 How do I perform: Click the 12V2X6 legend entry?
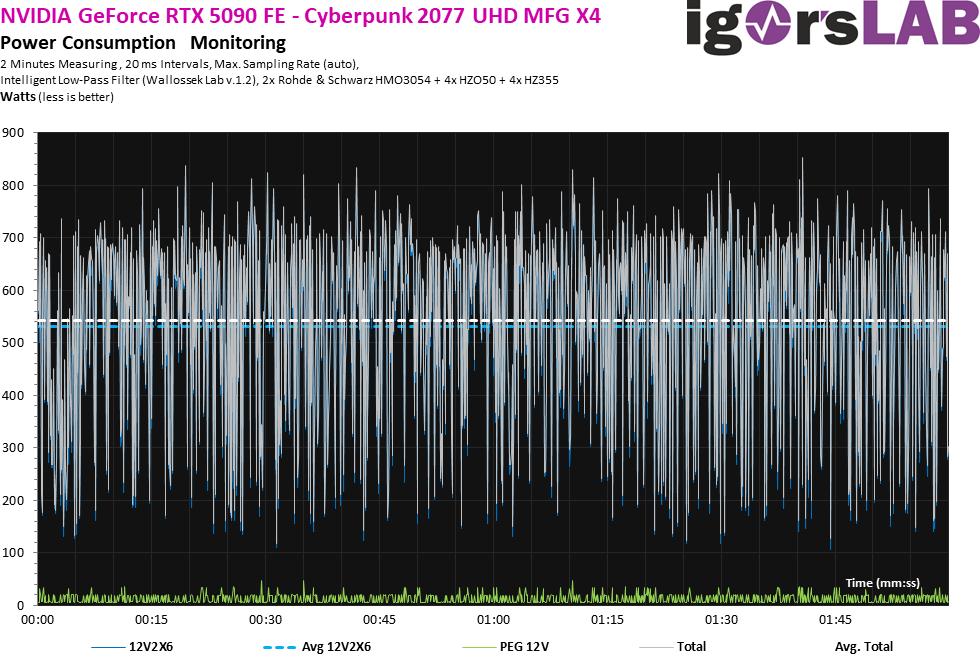coord(132,647)
